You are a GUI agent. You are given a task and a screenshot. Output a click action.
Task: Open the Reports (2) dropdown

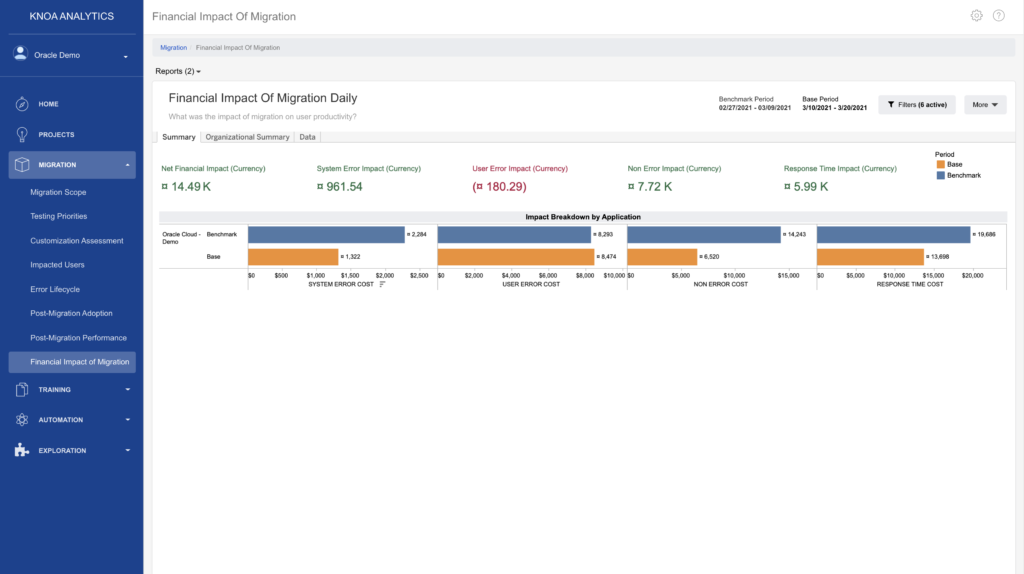tap(178, 71)
